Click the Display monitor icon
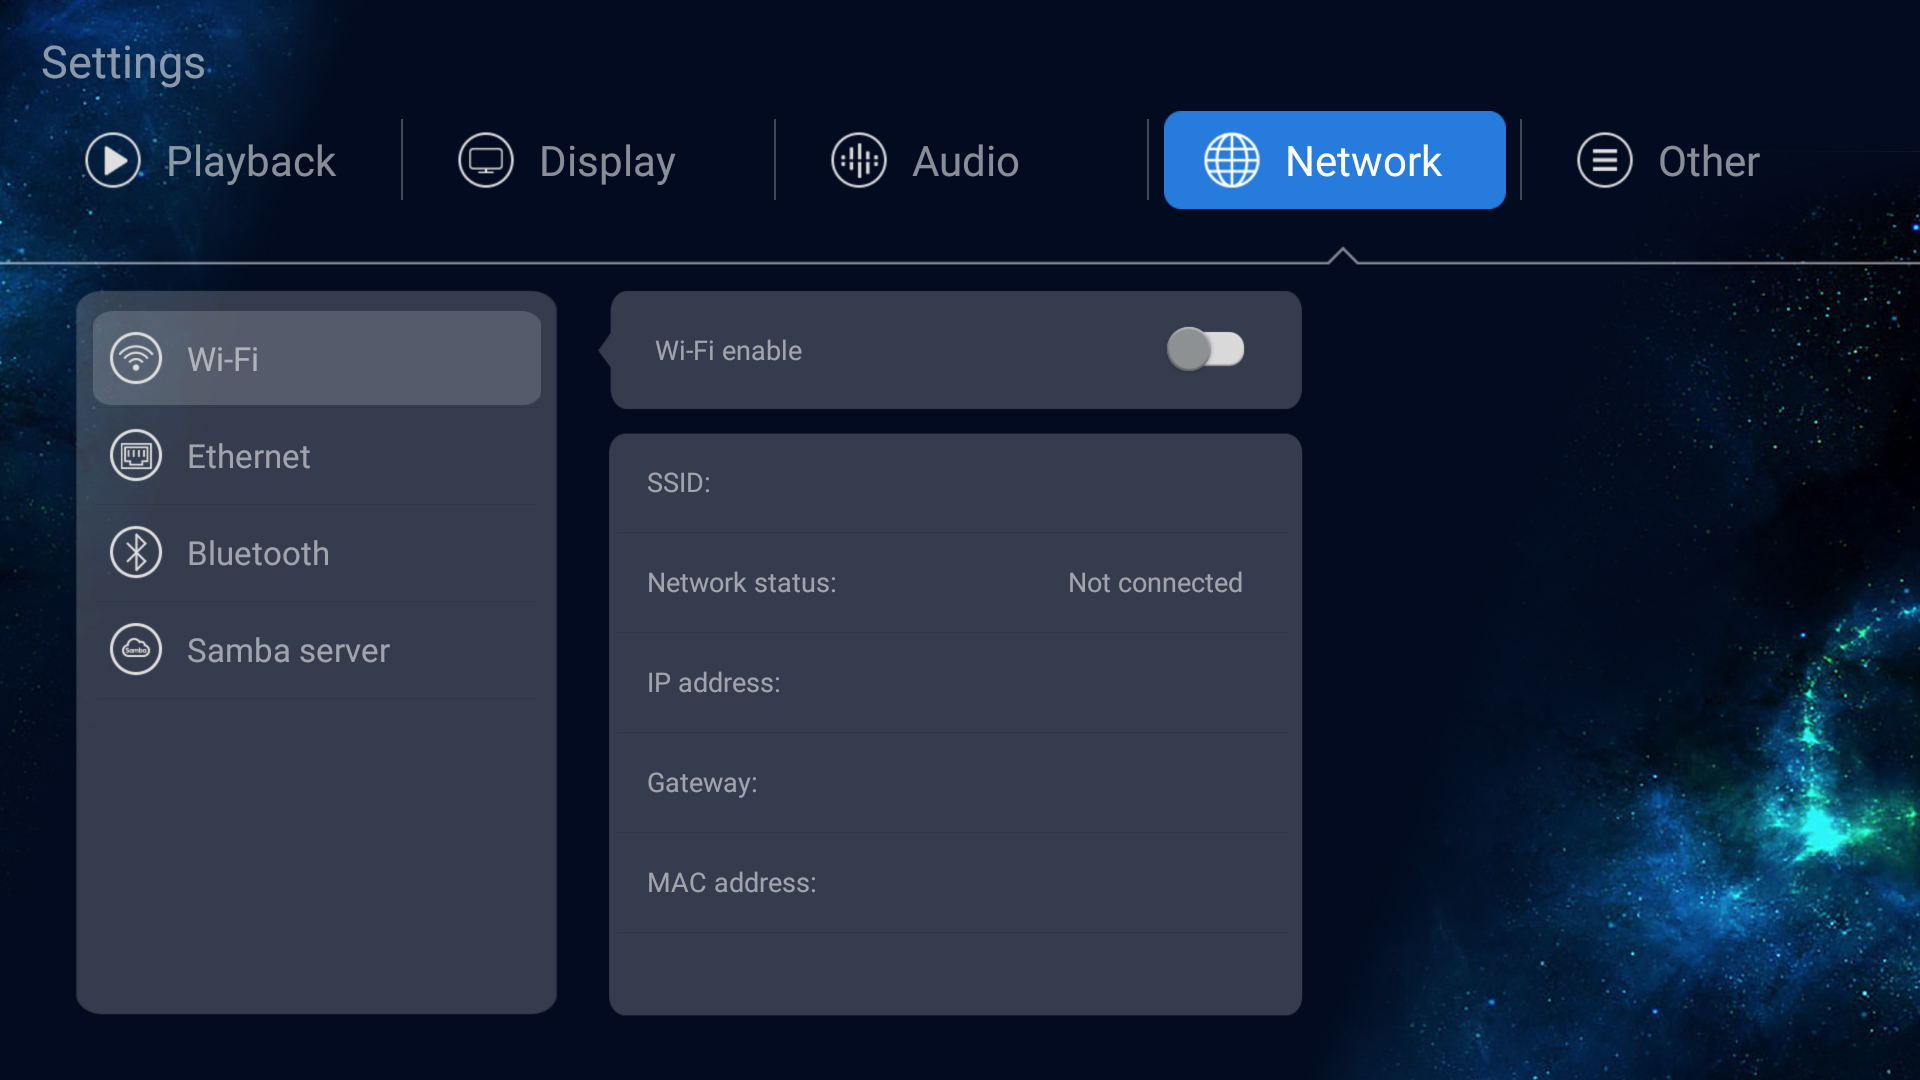Screen dimensions: 1920x1080 [486, 160]
